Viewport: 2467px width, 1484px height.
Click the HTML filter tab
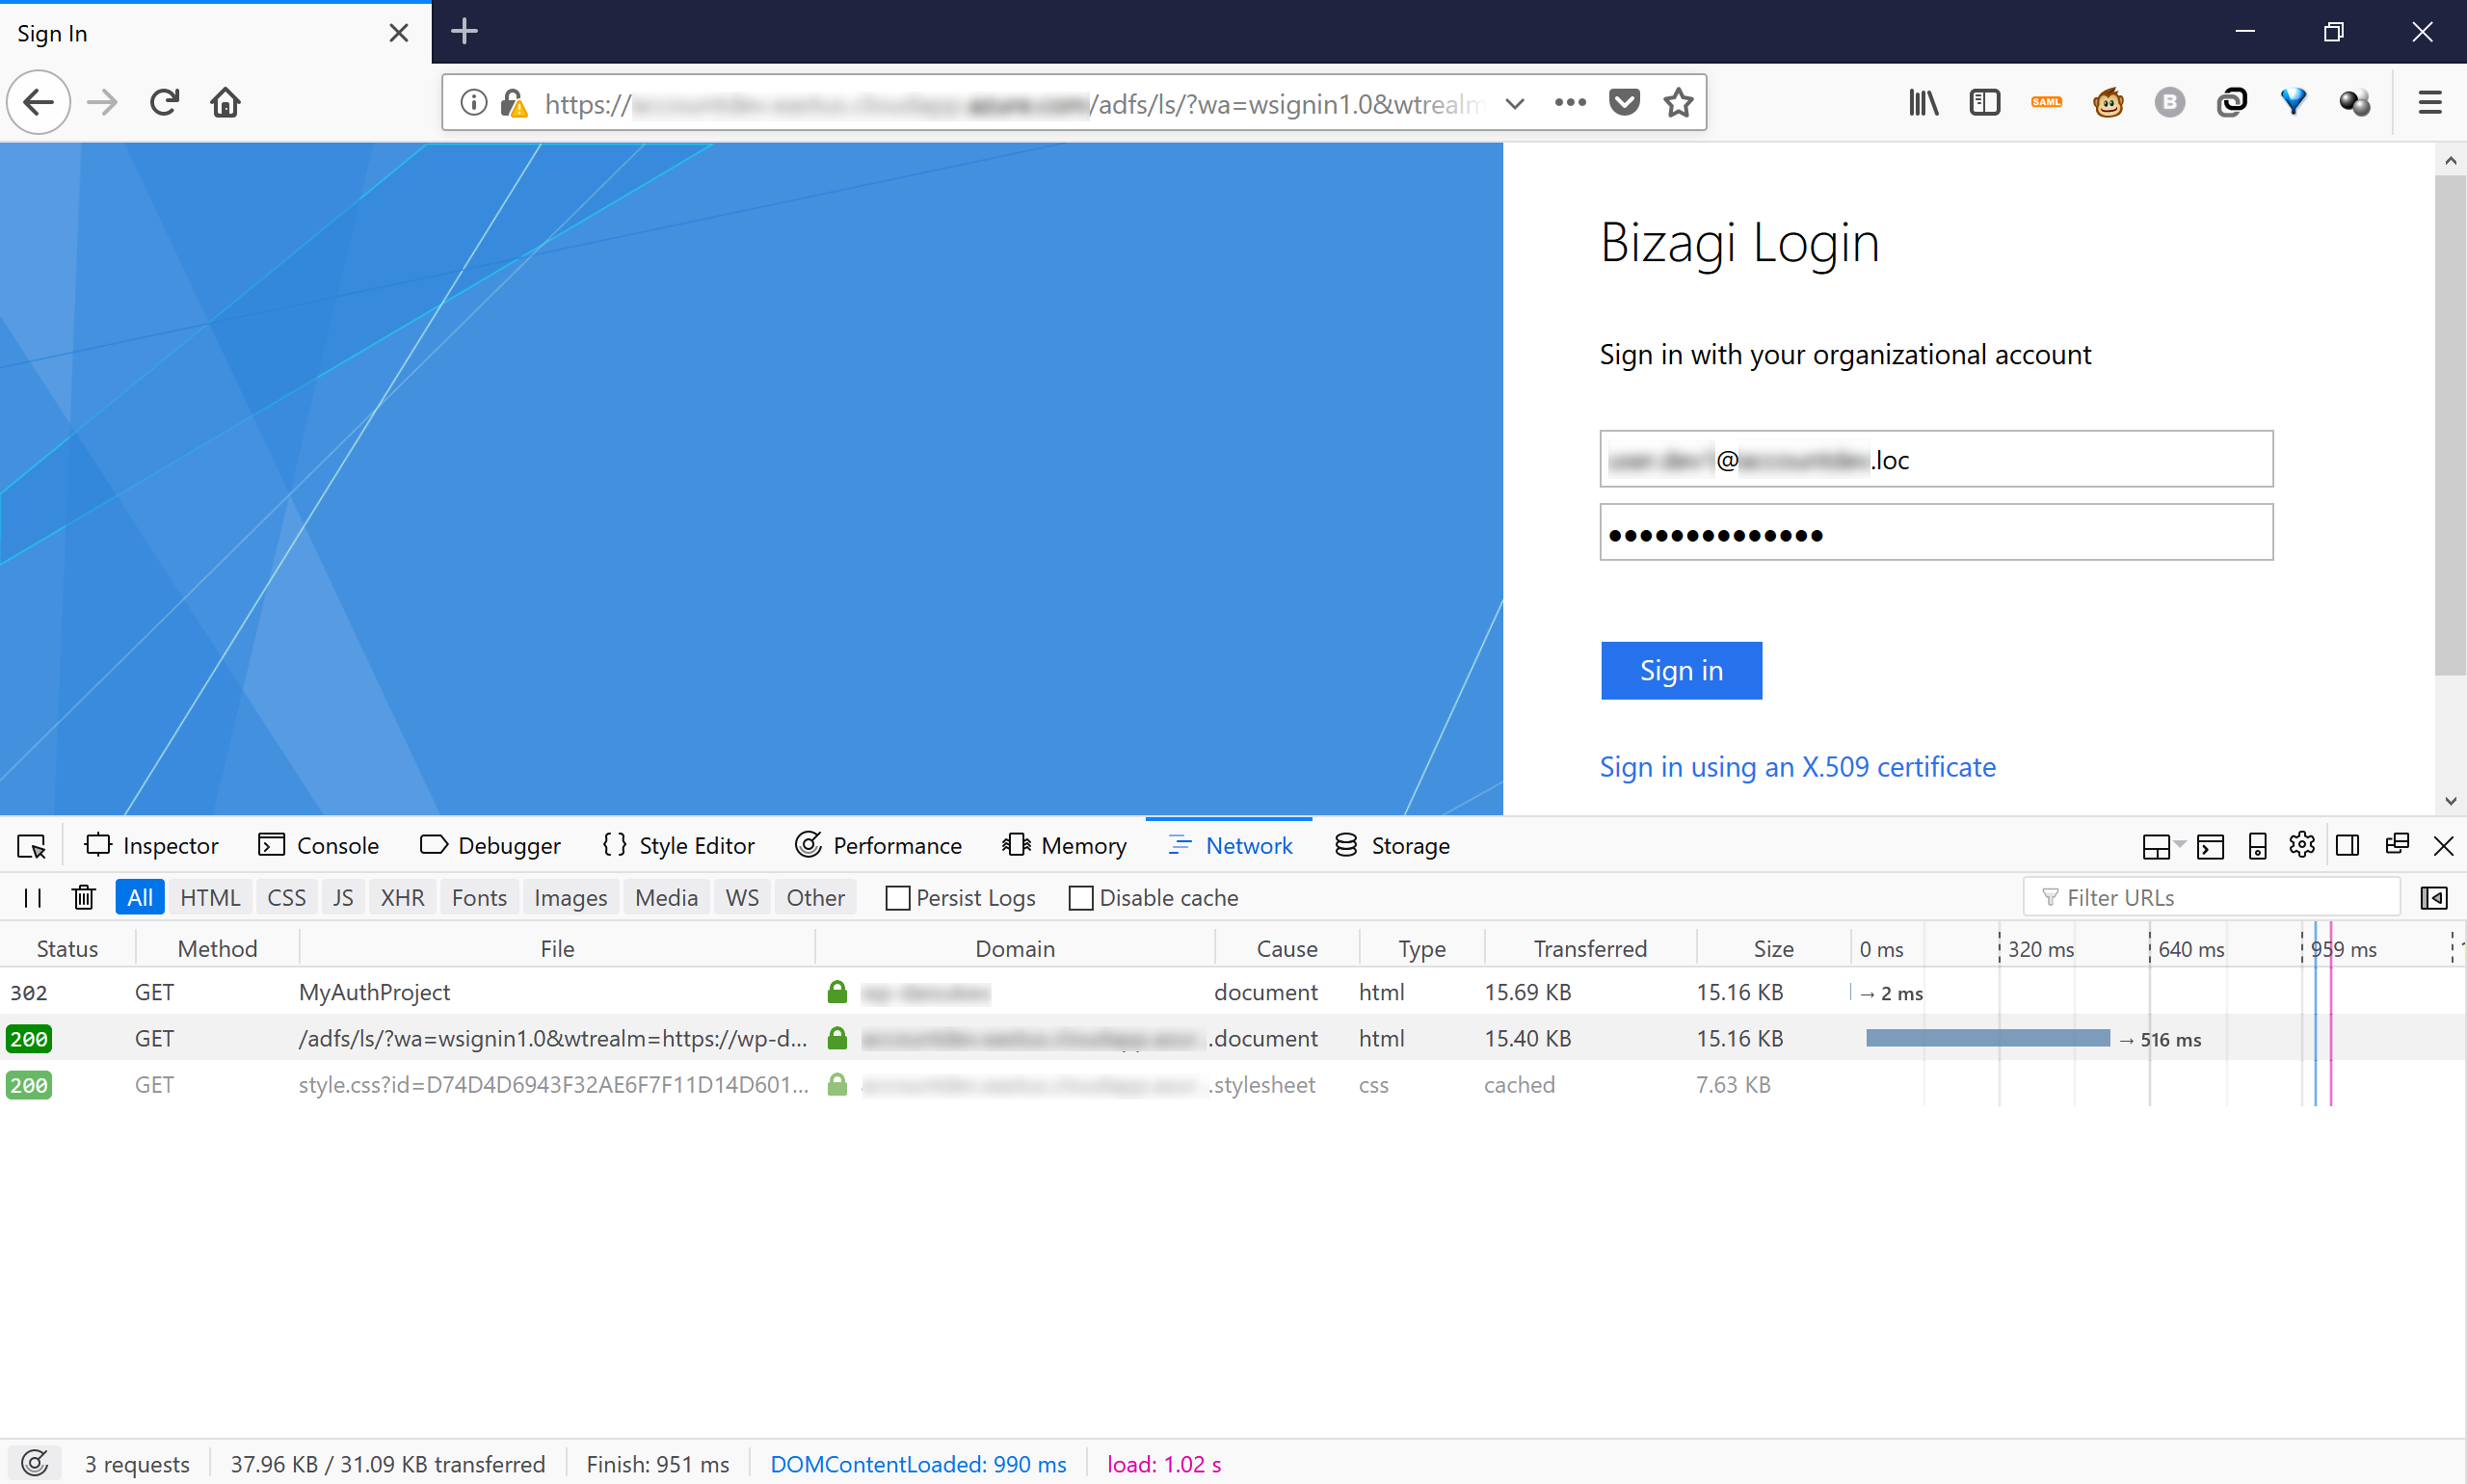[x=210, y=897]
